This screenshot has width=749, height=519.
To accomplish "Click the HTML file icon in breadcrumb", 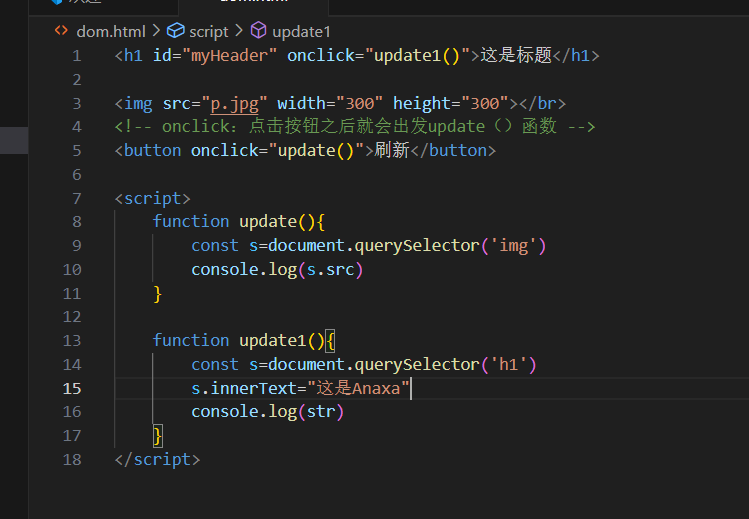I will [61, 31].
